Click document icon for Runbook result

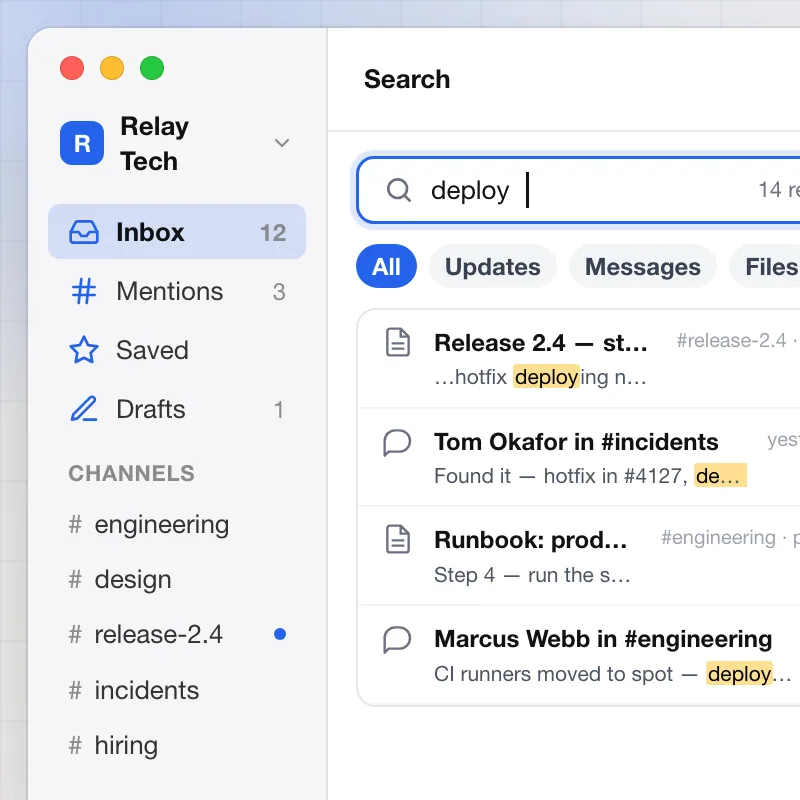tap(397, 539)
